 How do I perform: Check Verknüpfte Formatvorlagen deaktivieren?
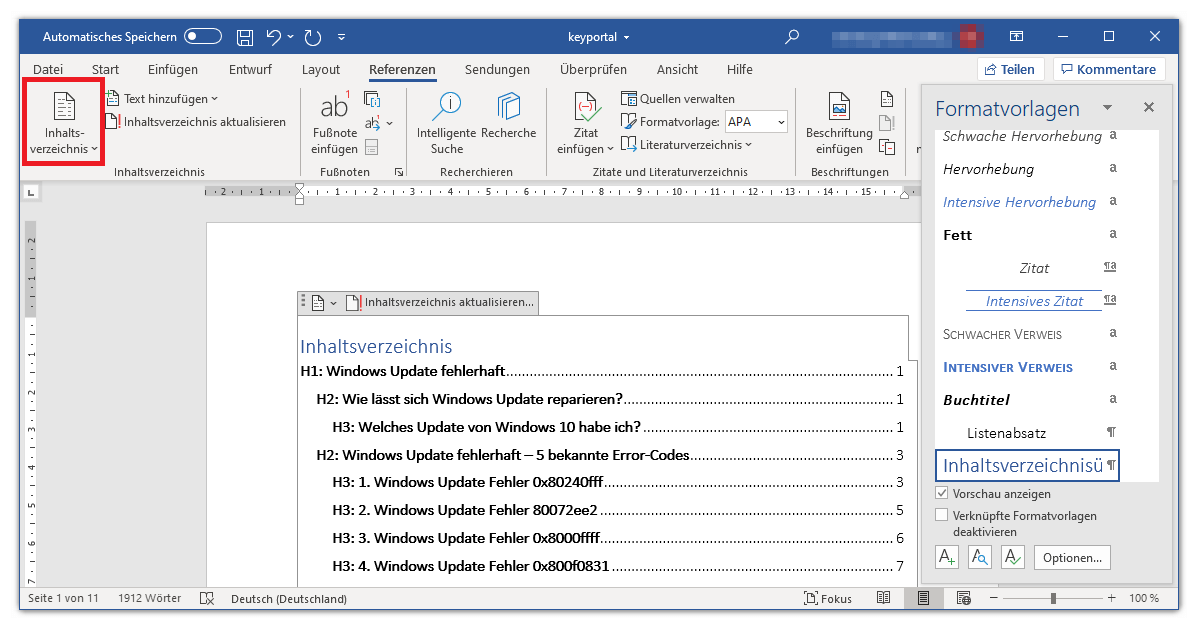[941, 515]
